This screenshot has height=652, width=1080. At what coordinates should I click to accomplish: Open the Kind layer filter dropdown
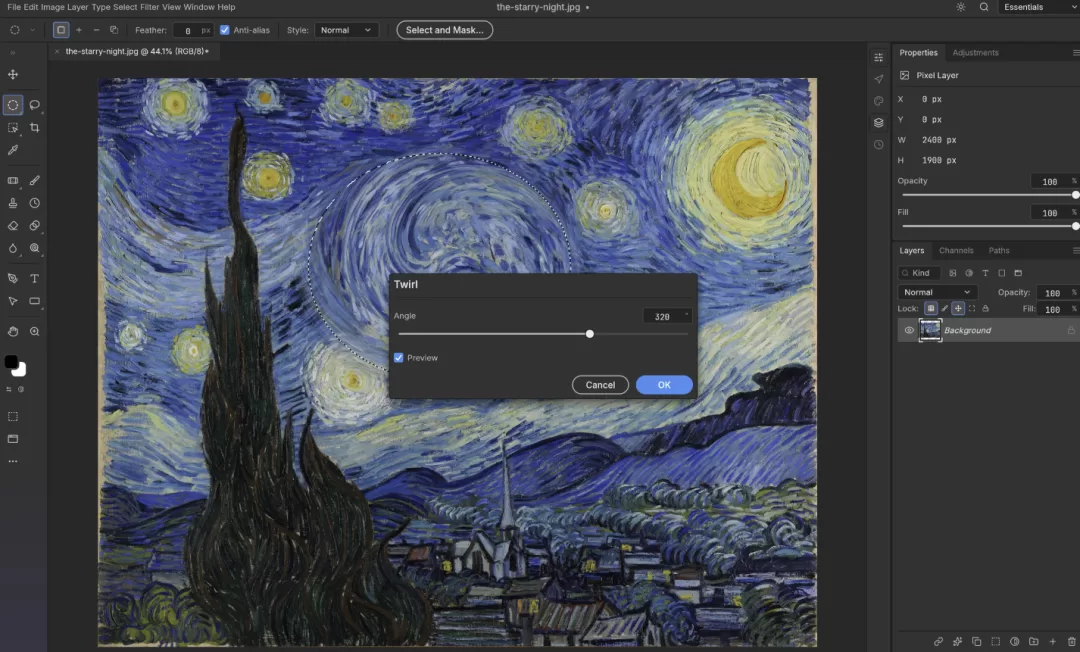pos(919,273)
